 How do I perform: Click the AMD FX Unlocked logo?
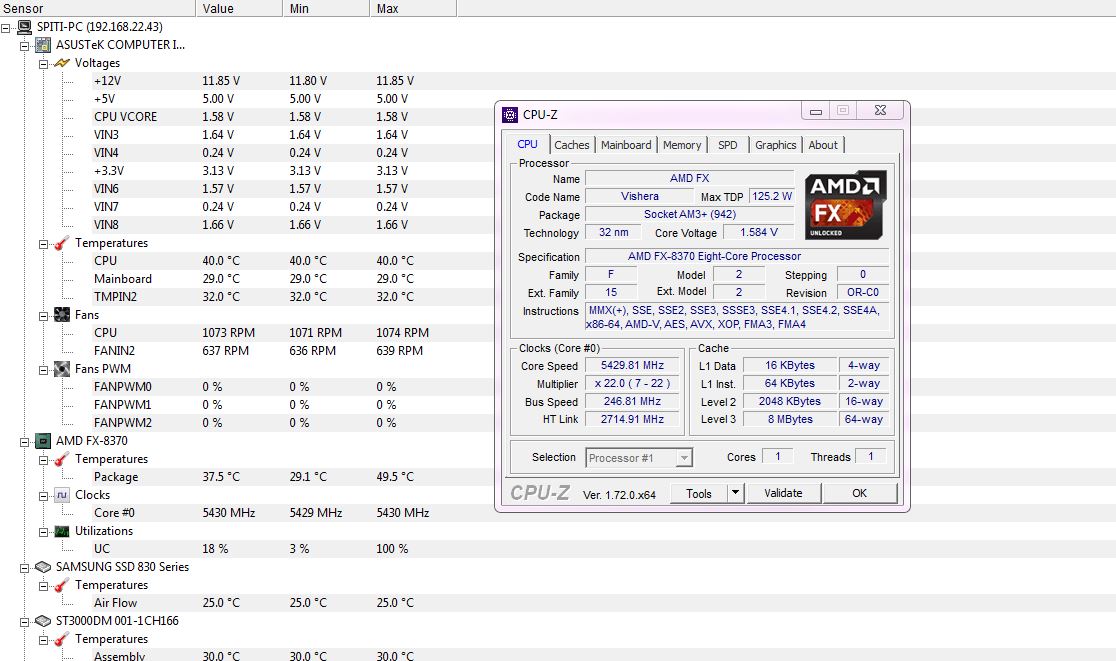(x=846, y=205)
